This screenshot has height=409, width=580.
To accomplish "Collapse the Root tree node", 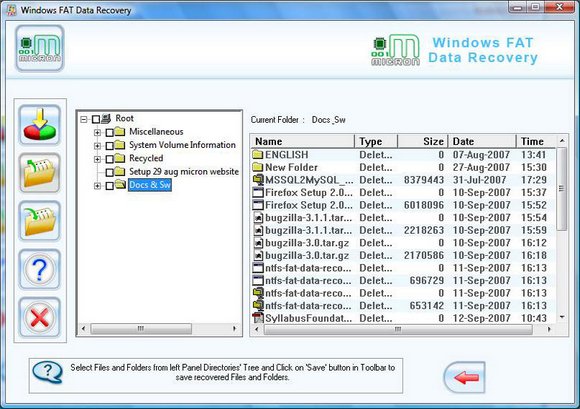I will pos(84,119).
